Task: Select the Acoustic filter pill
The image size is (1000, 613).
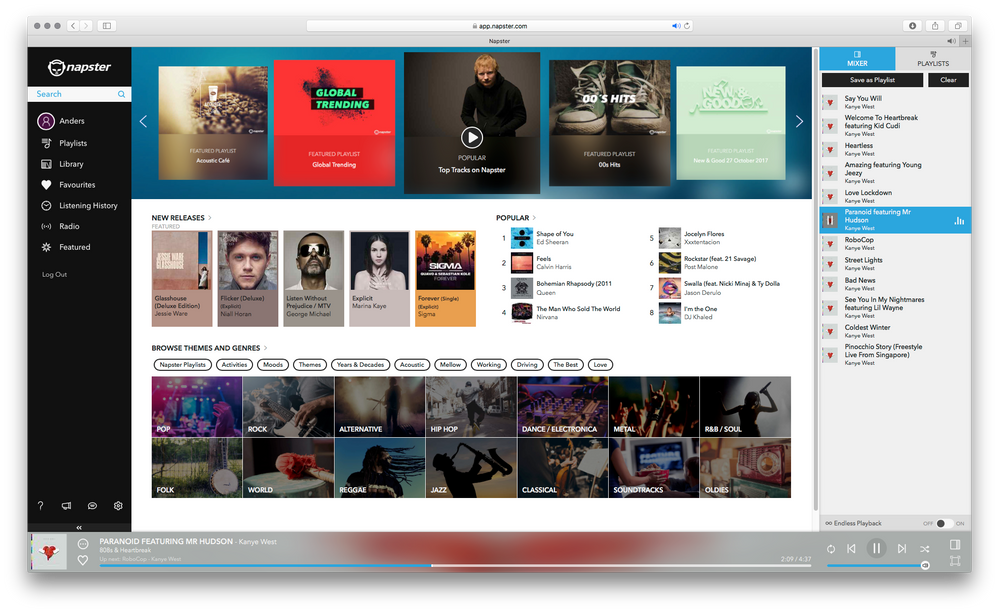Action: (412, 365)
